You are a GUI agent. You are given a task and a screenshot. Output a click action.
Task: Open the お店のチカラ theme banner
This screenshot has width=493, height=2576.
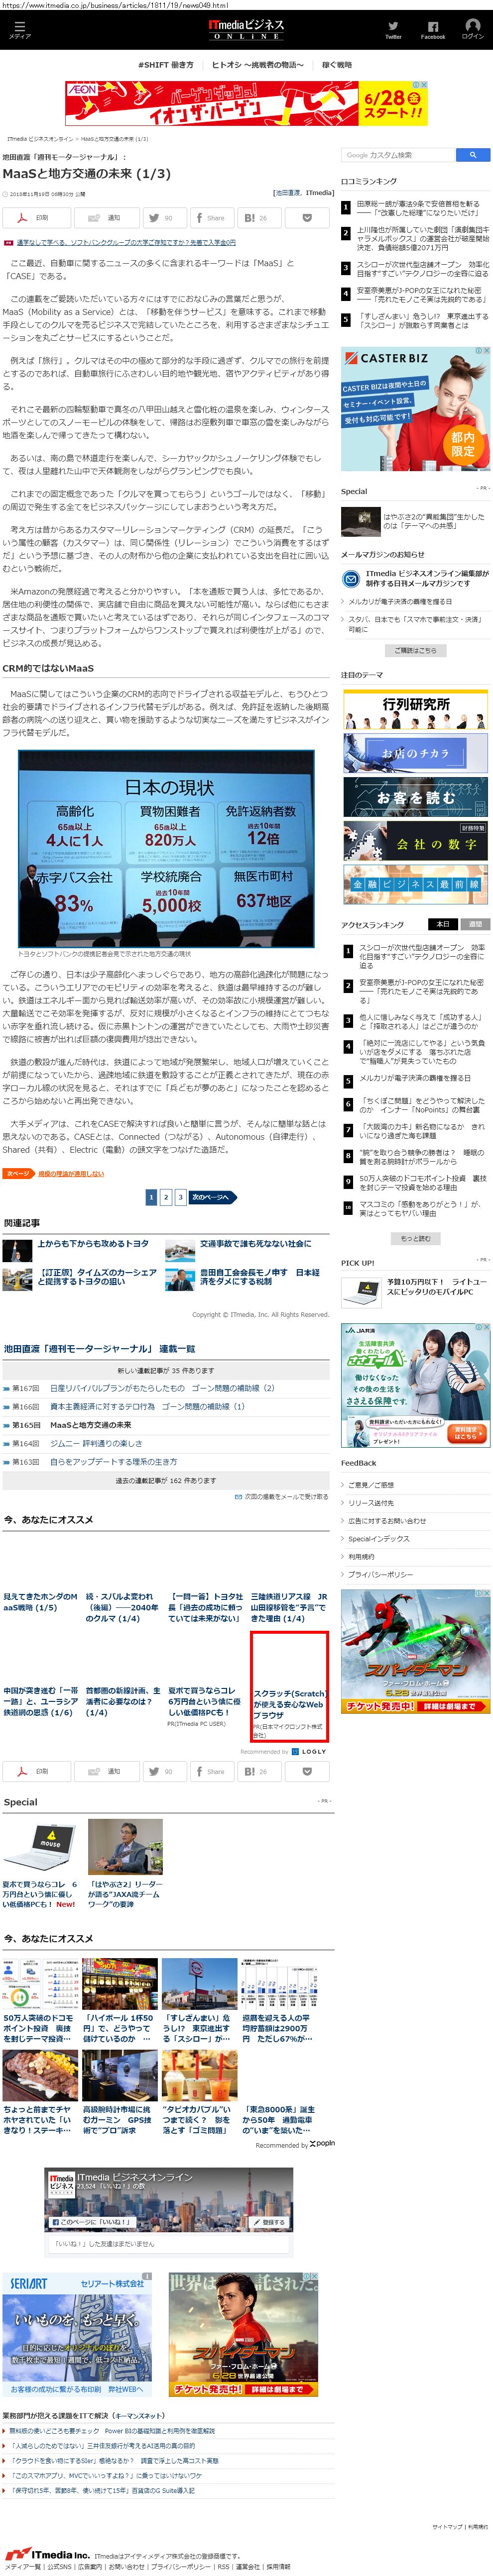click(x=415, y=752)
